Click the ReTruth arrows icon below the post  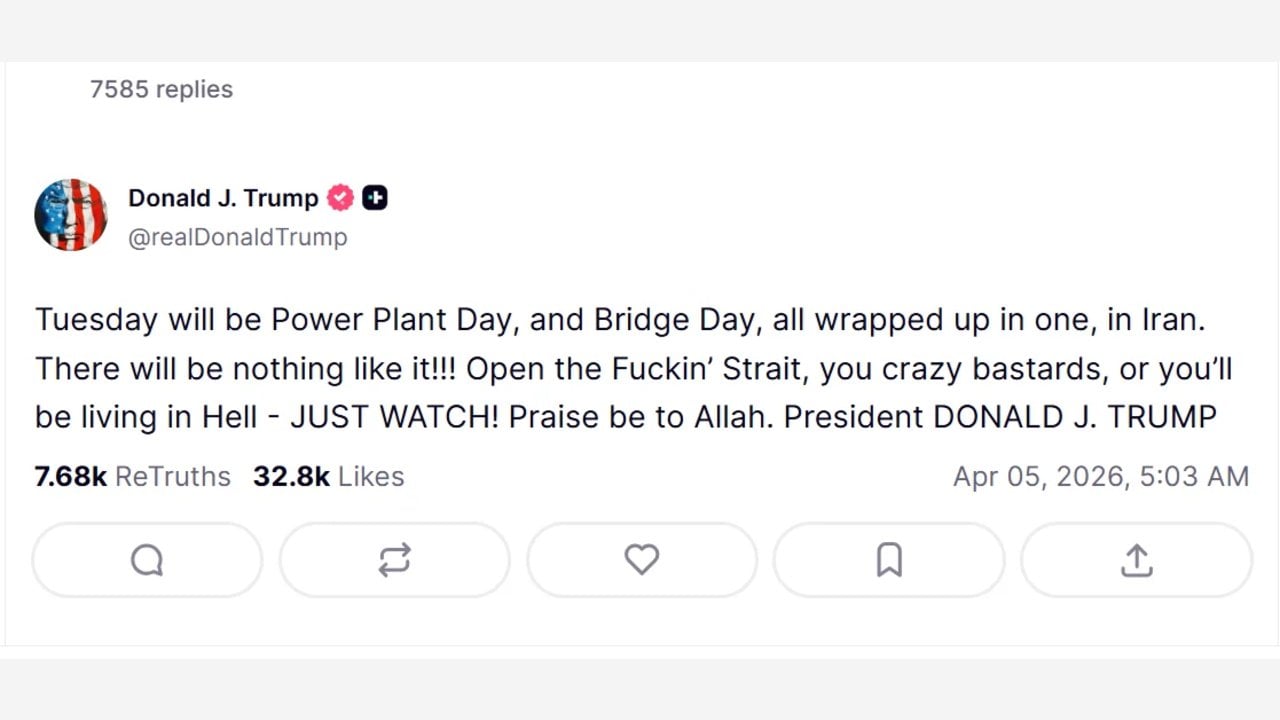click(394, 559)
